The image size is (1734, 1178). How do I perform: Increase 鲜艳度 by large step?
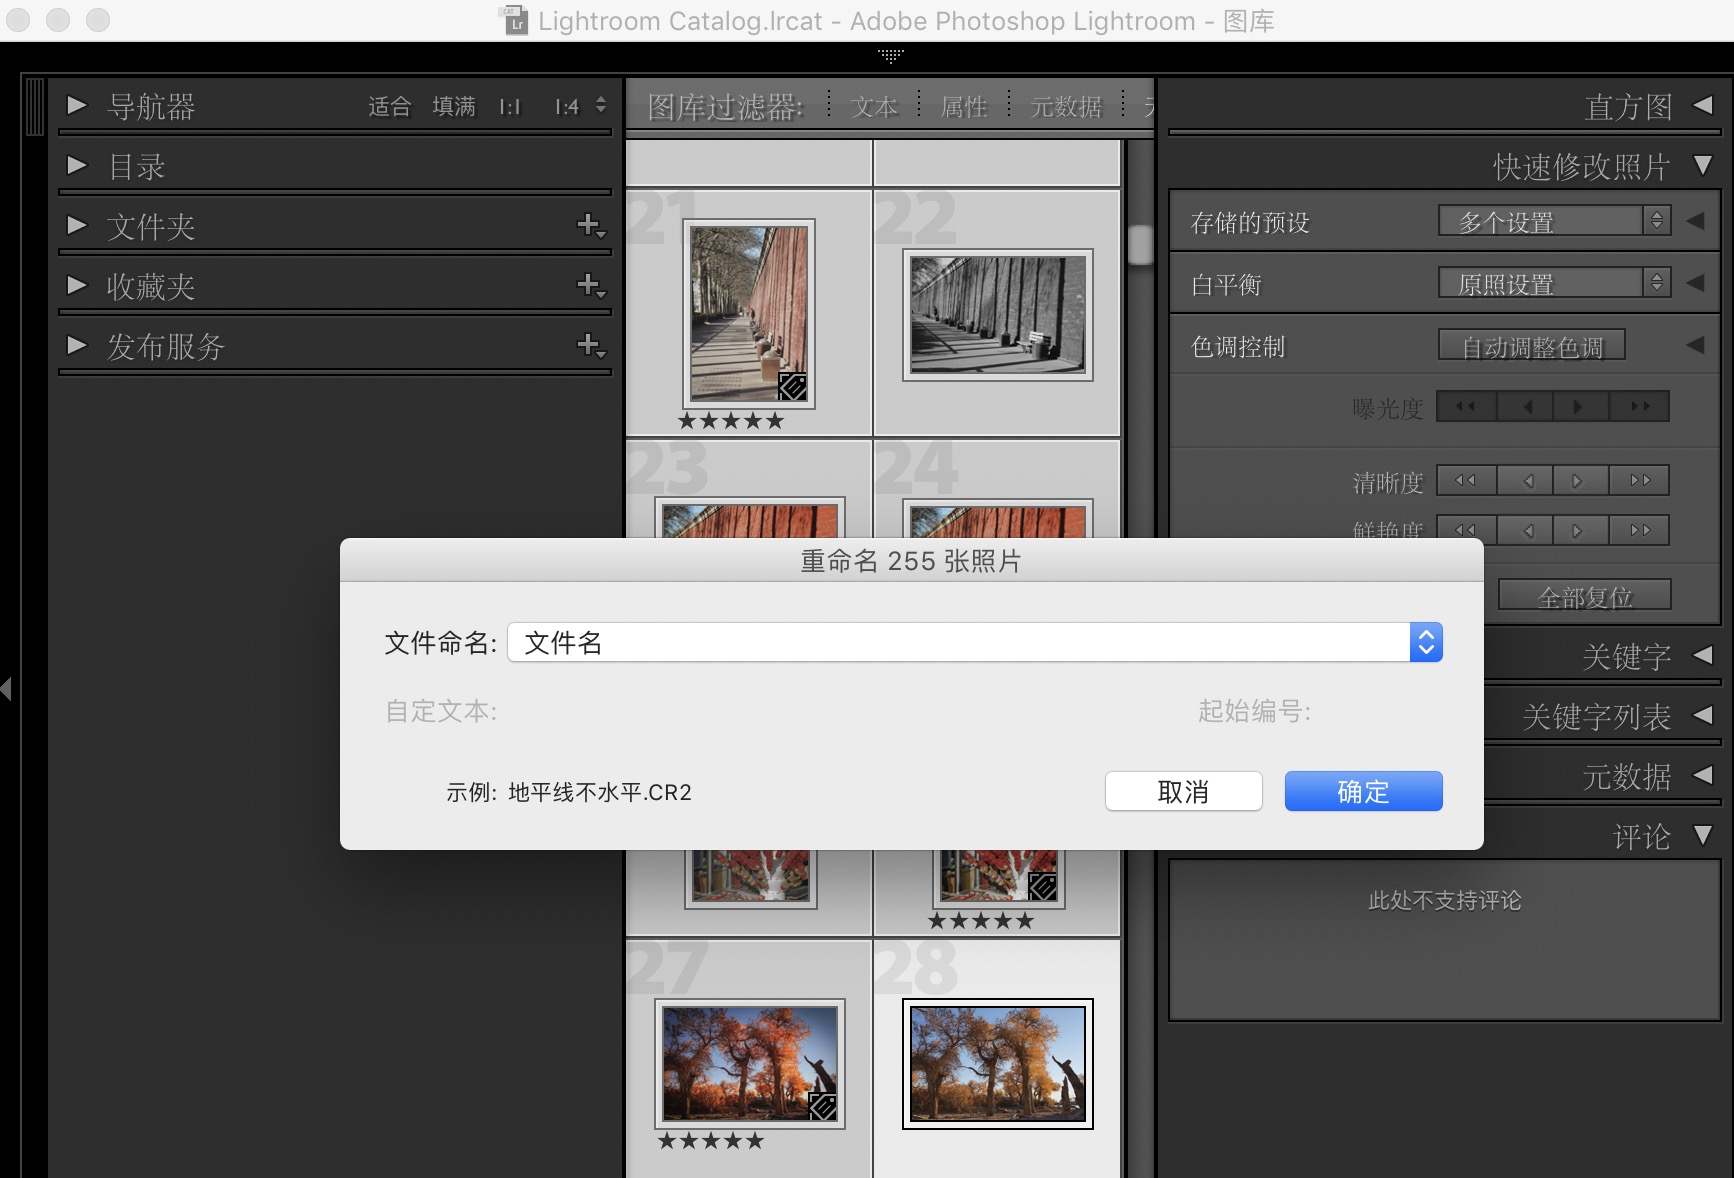[1640, 530]
